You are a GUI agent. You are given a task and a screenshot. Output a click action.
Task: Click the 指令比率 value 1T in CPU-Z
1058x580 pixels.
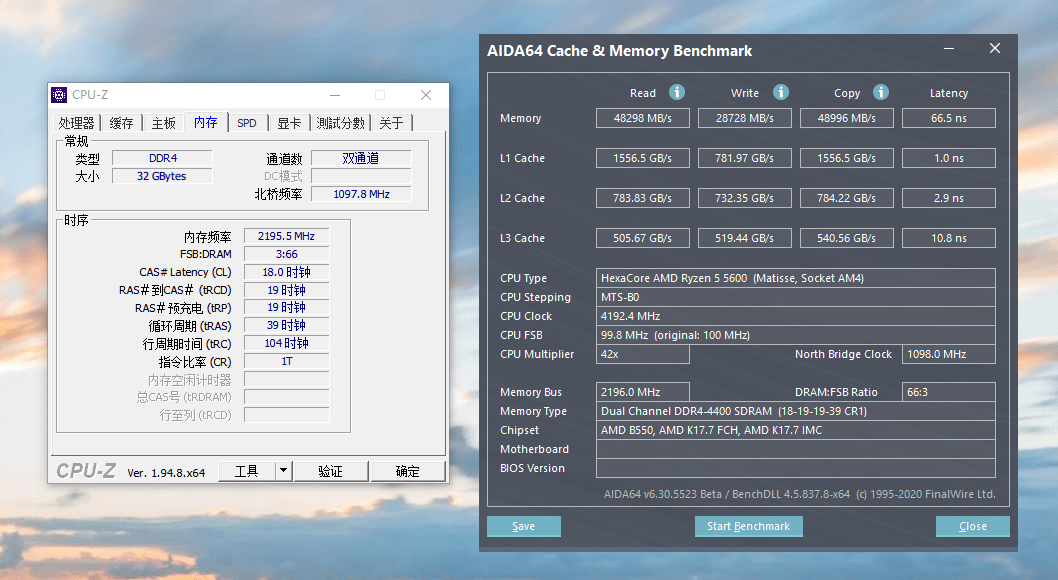pyautogui.click(x=287, y=361)
